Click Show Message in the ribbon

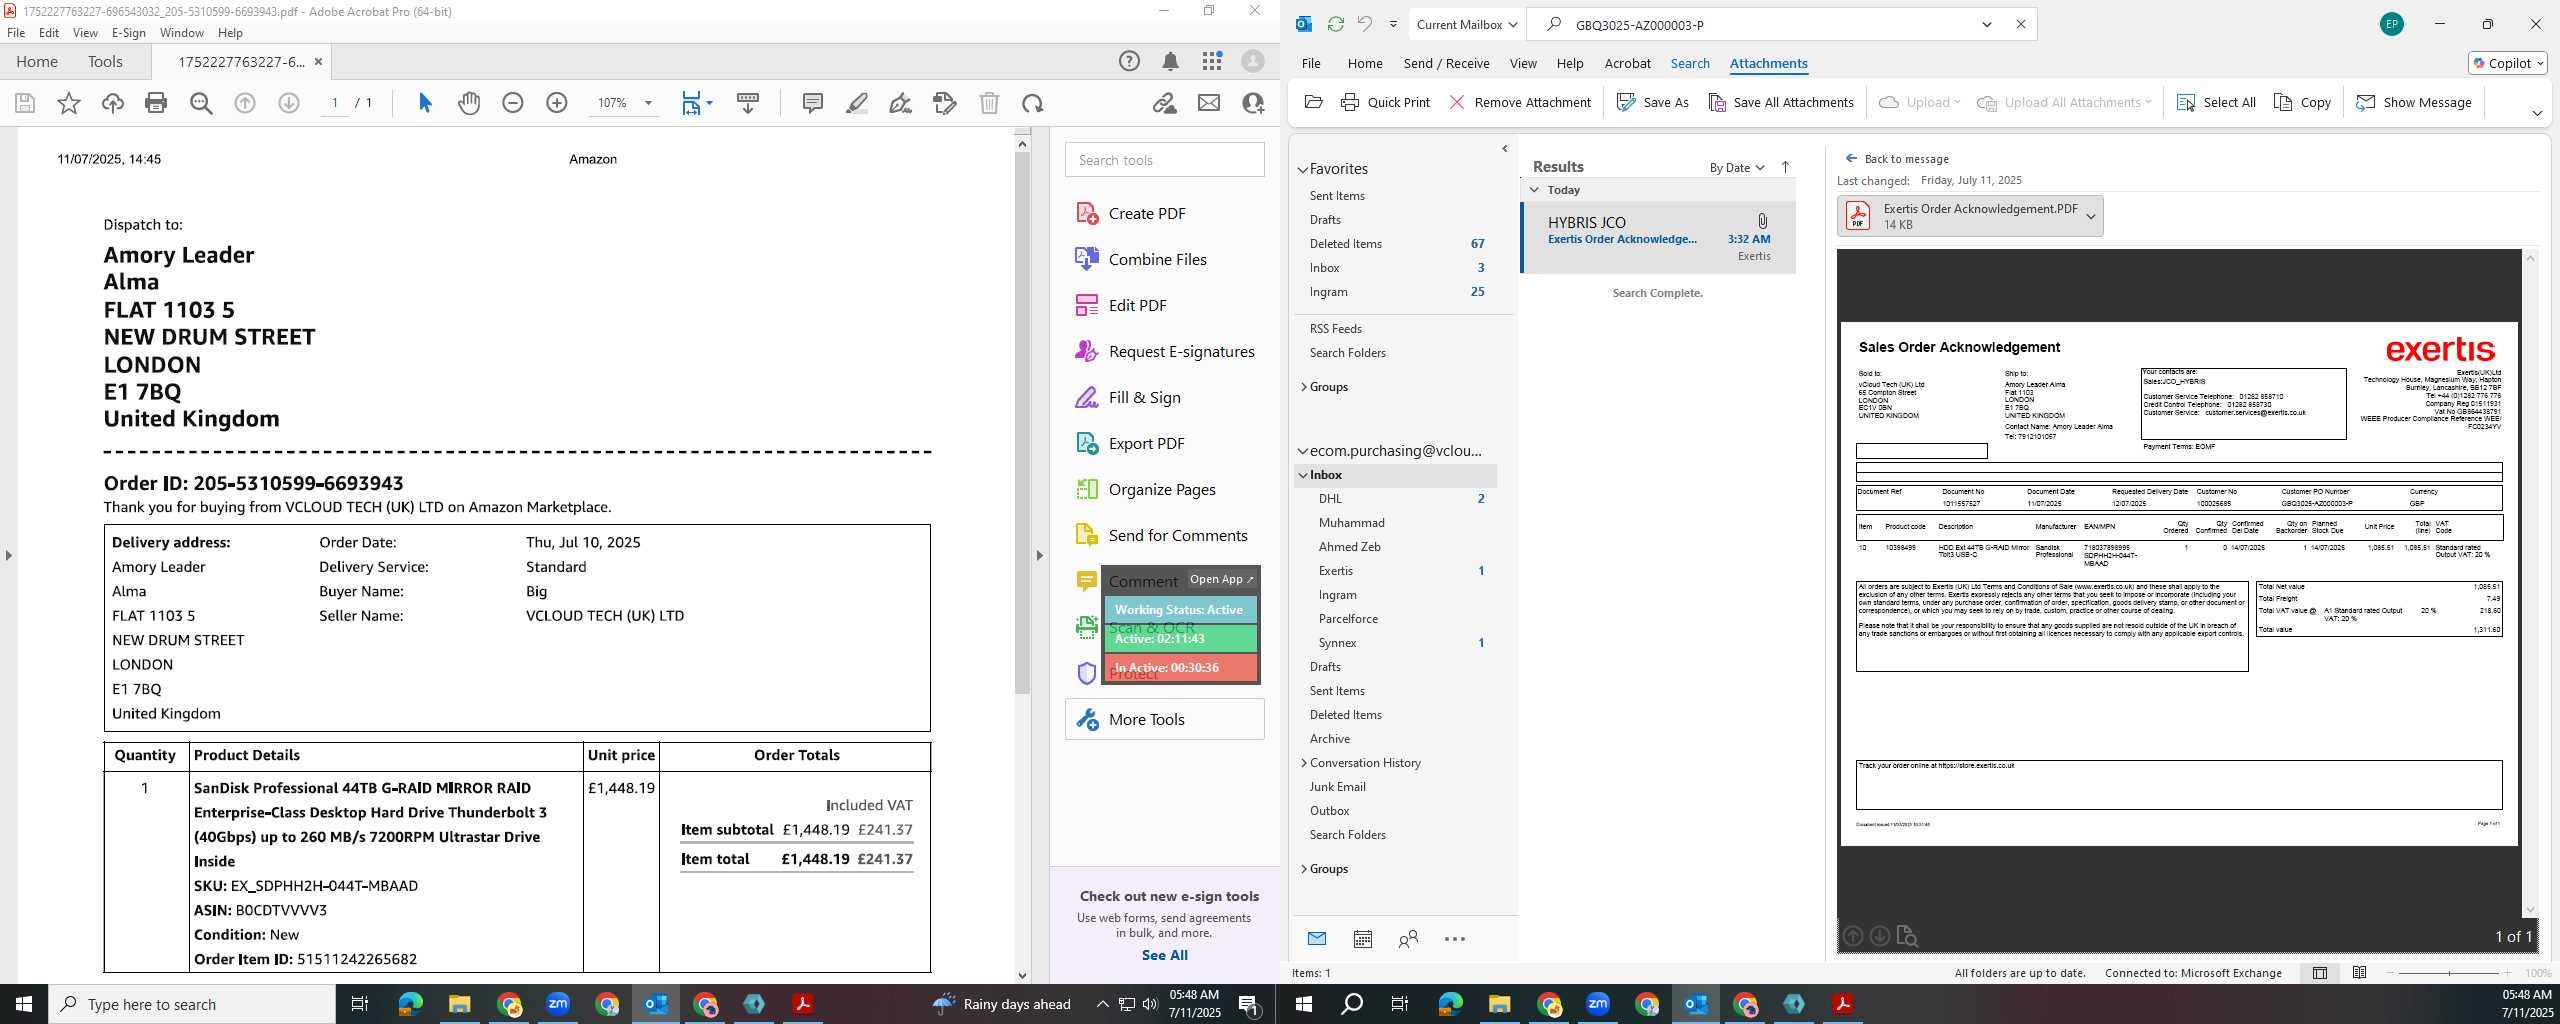tap(2413, 102)
